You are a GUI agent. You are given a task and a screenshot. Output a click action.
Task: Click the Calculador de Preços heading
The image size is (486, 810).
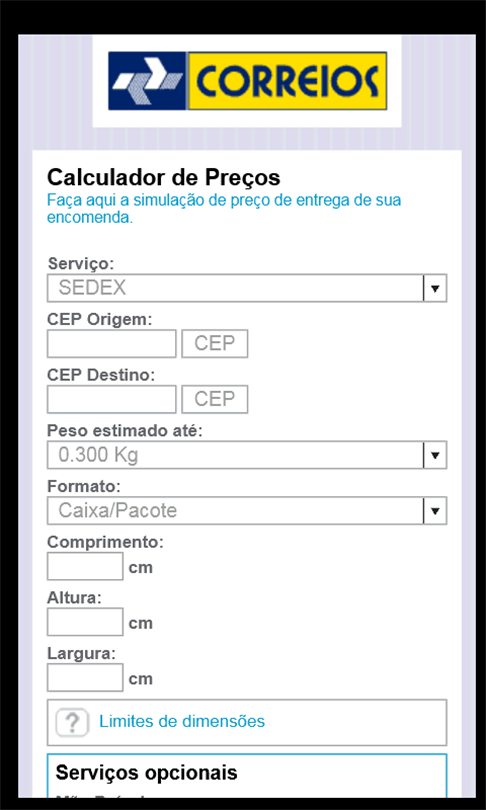pyautogui.click(x=164, y=178)
